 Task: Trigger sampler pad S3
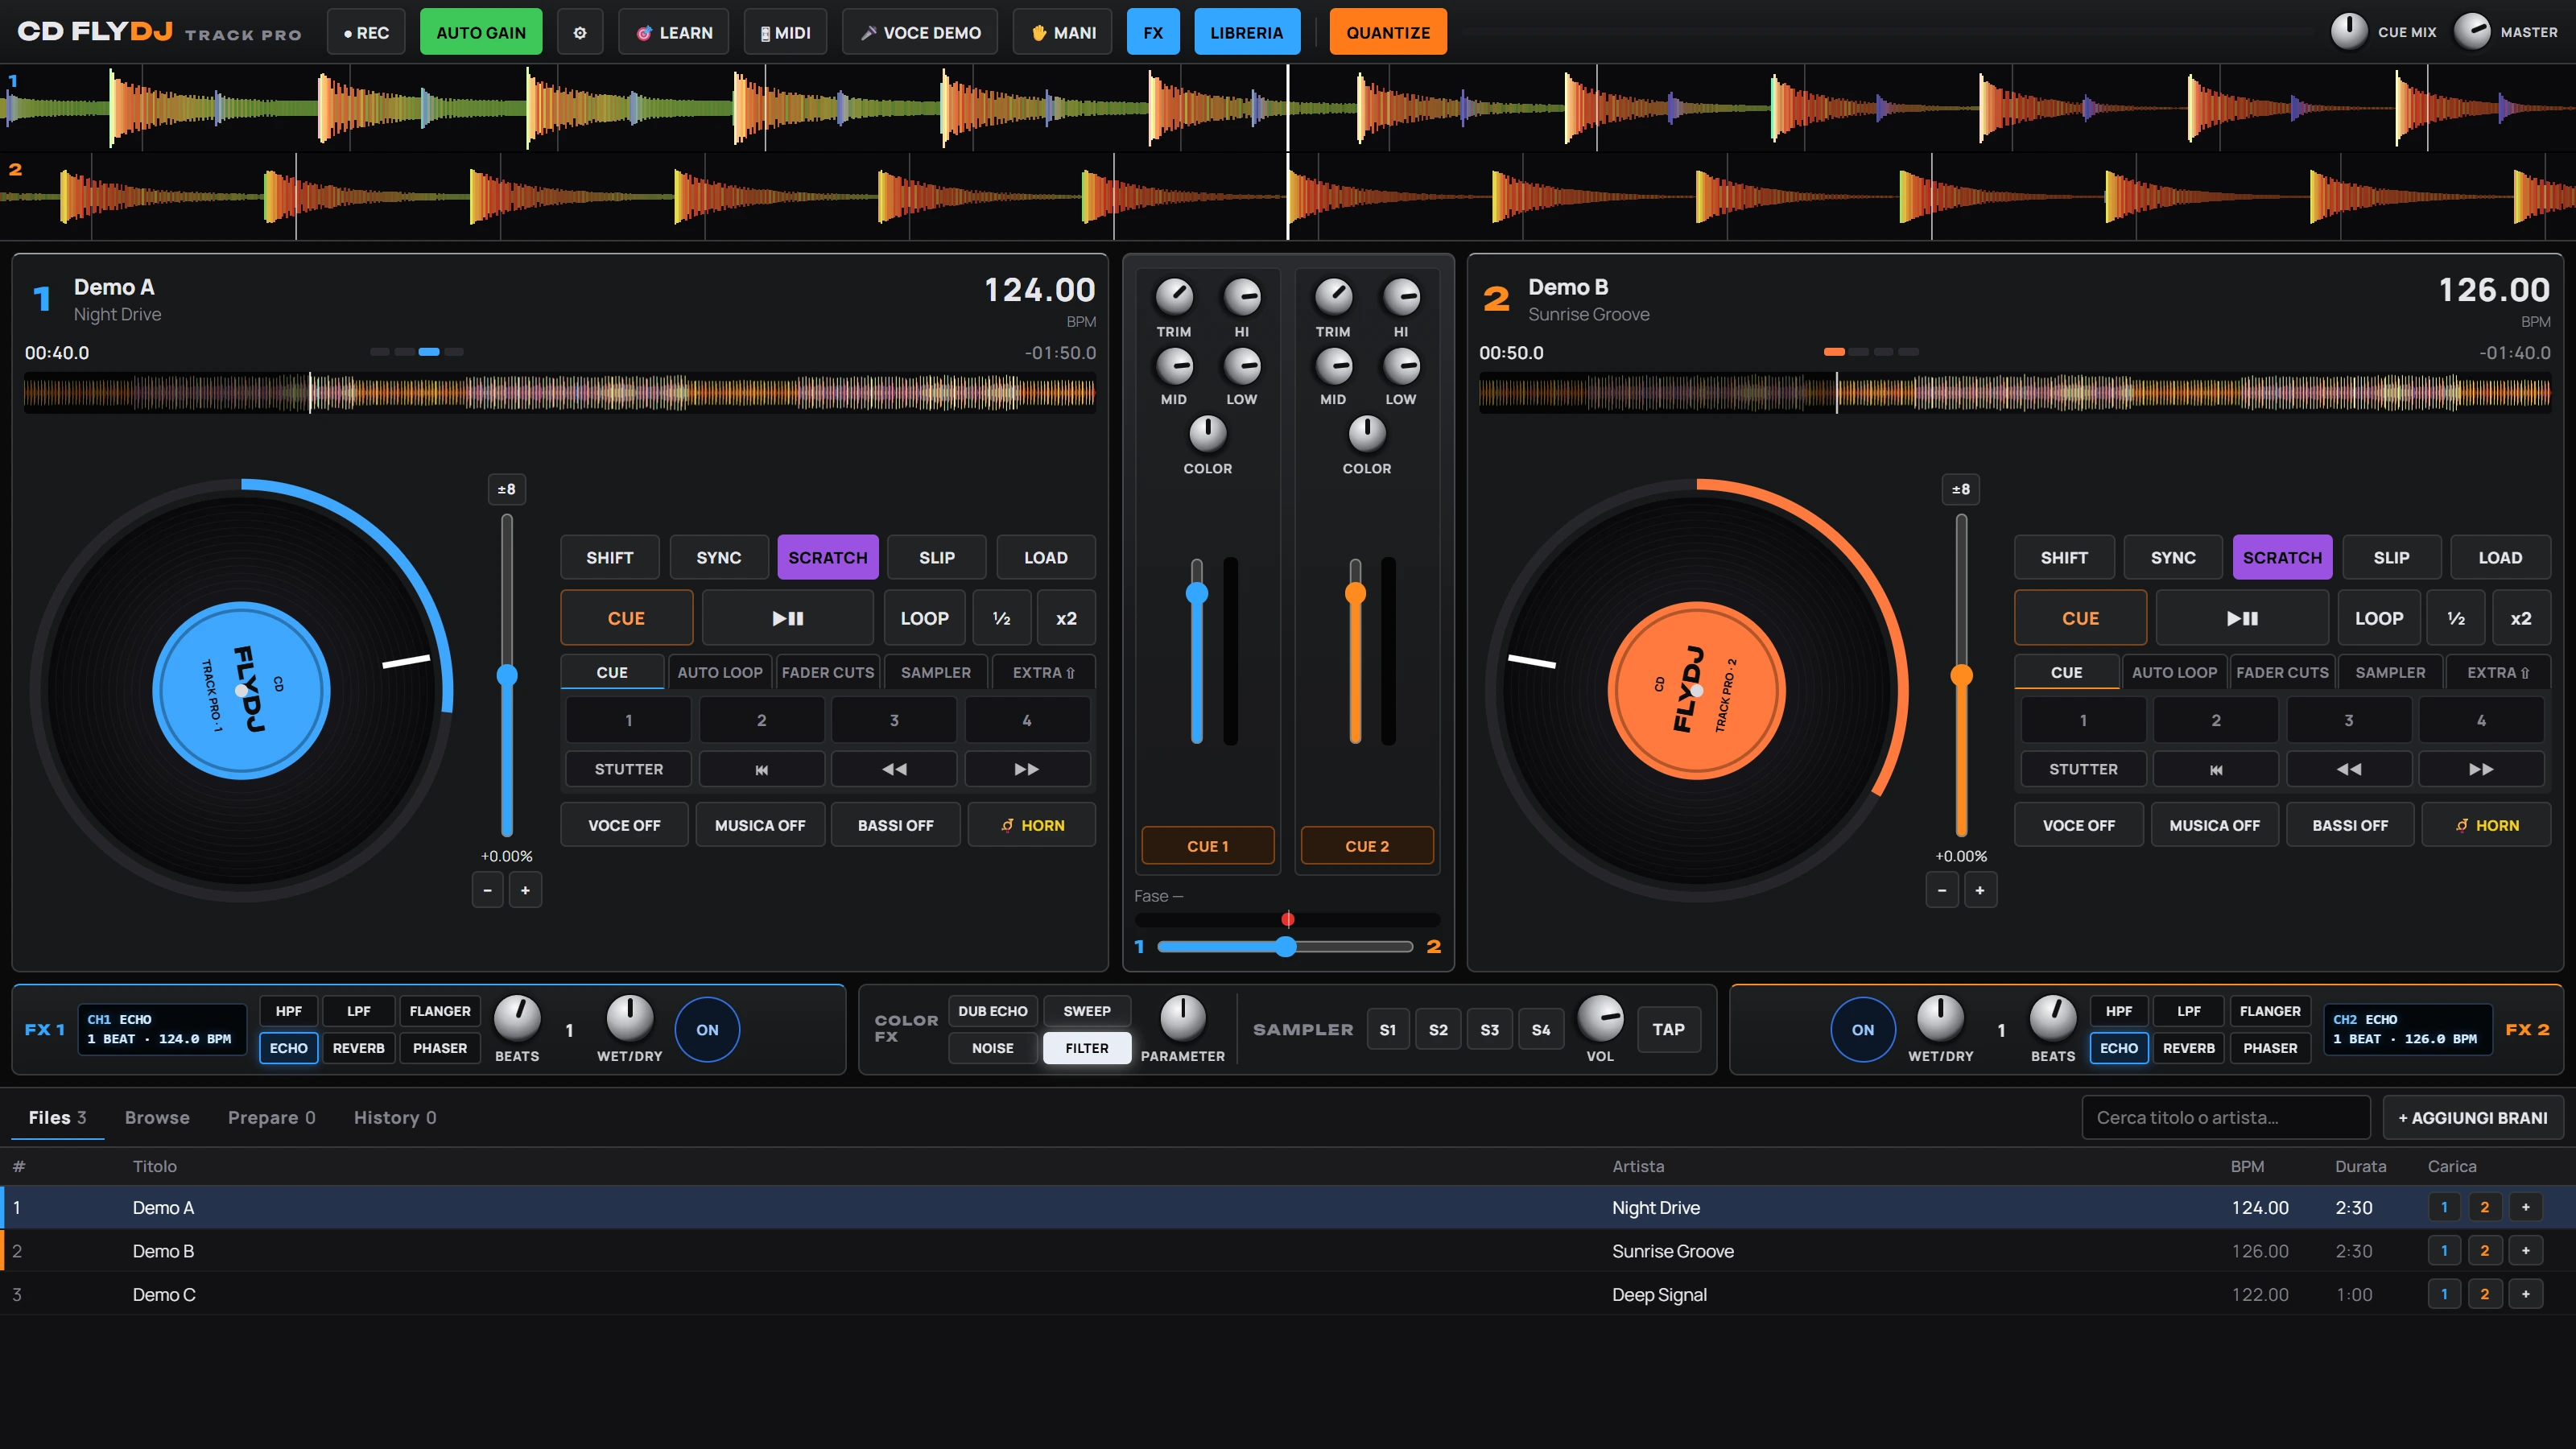(1489, 1029)
